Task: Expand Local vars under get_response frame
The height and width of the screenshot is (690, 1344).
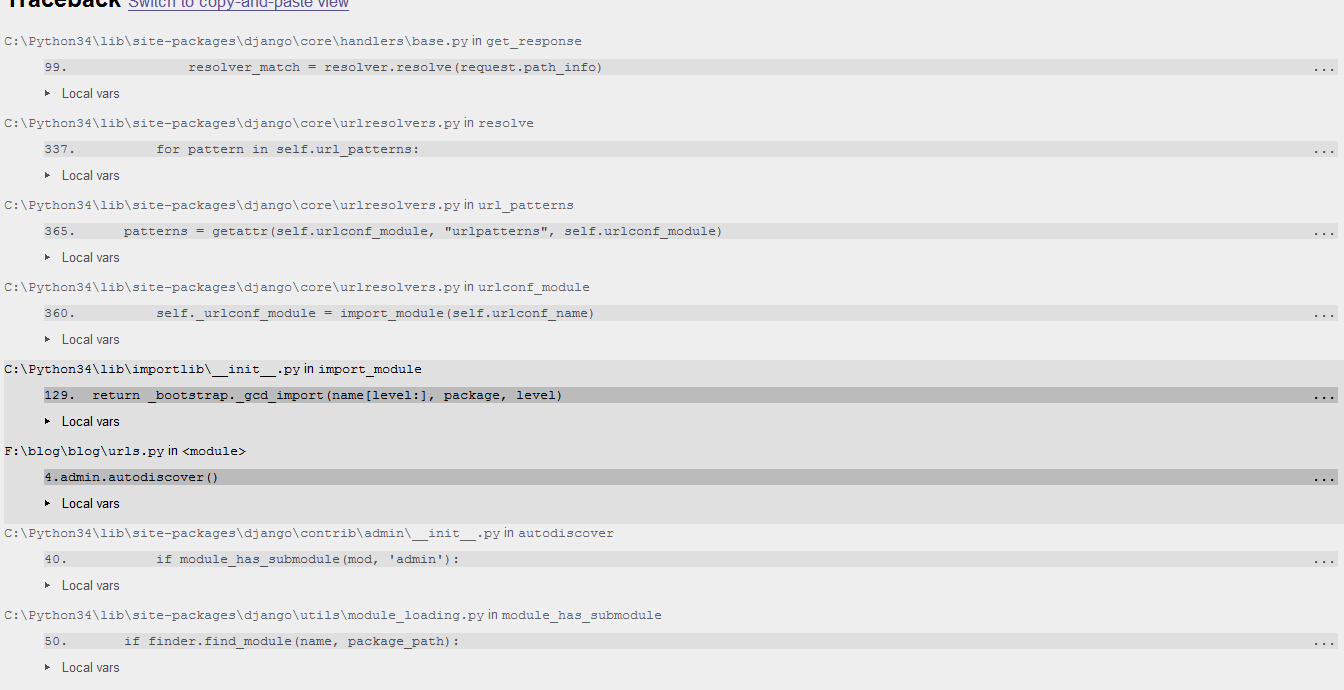Action: (90, 93)
